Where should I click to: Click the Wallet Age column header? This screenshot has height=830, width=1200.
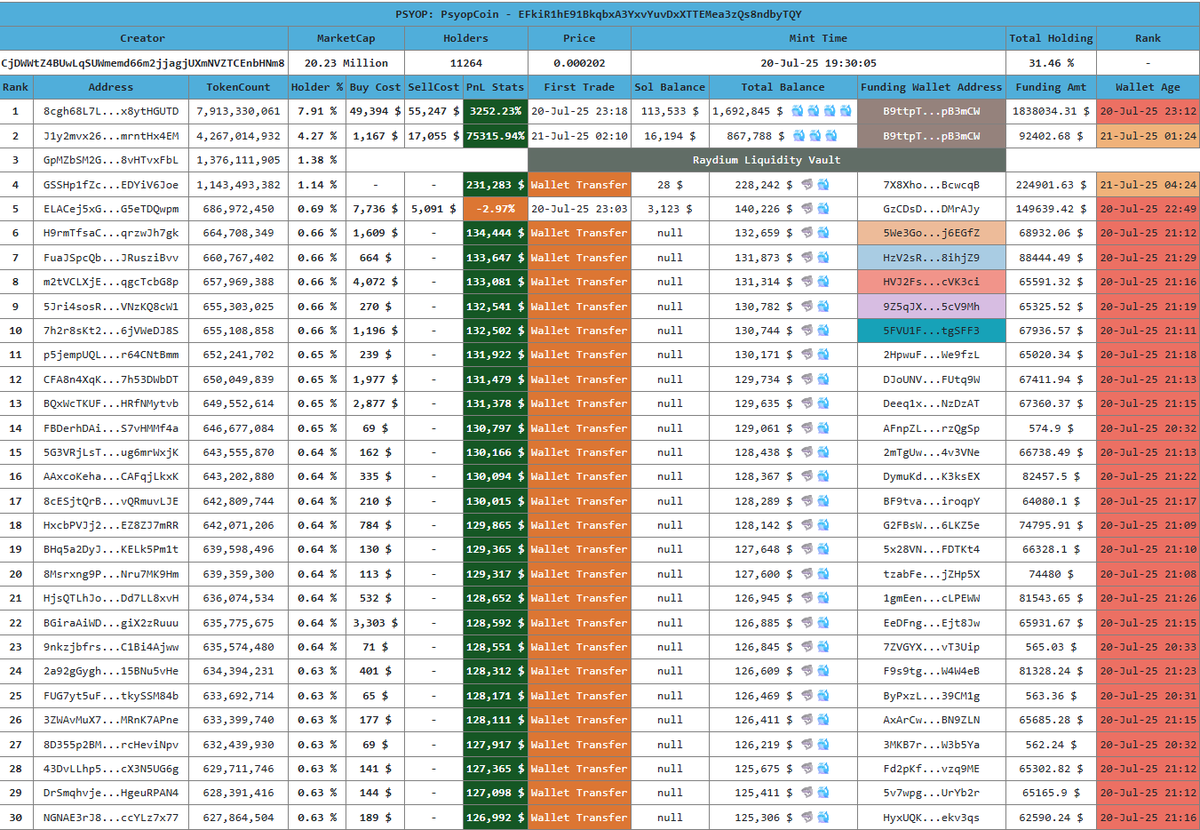pos(1147,87)
